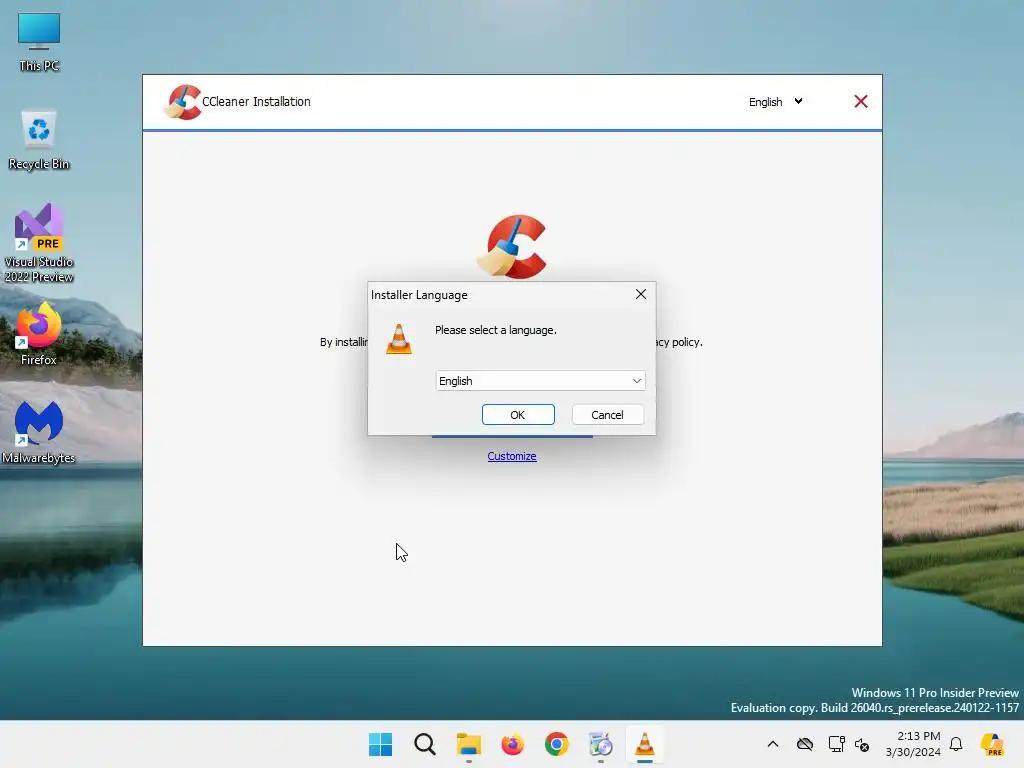Screen dimensions: 1024x768
Task: Click the large CCleaner broom logo
Action: [513, 246]
